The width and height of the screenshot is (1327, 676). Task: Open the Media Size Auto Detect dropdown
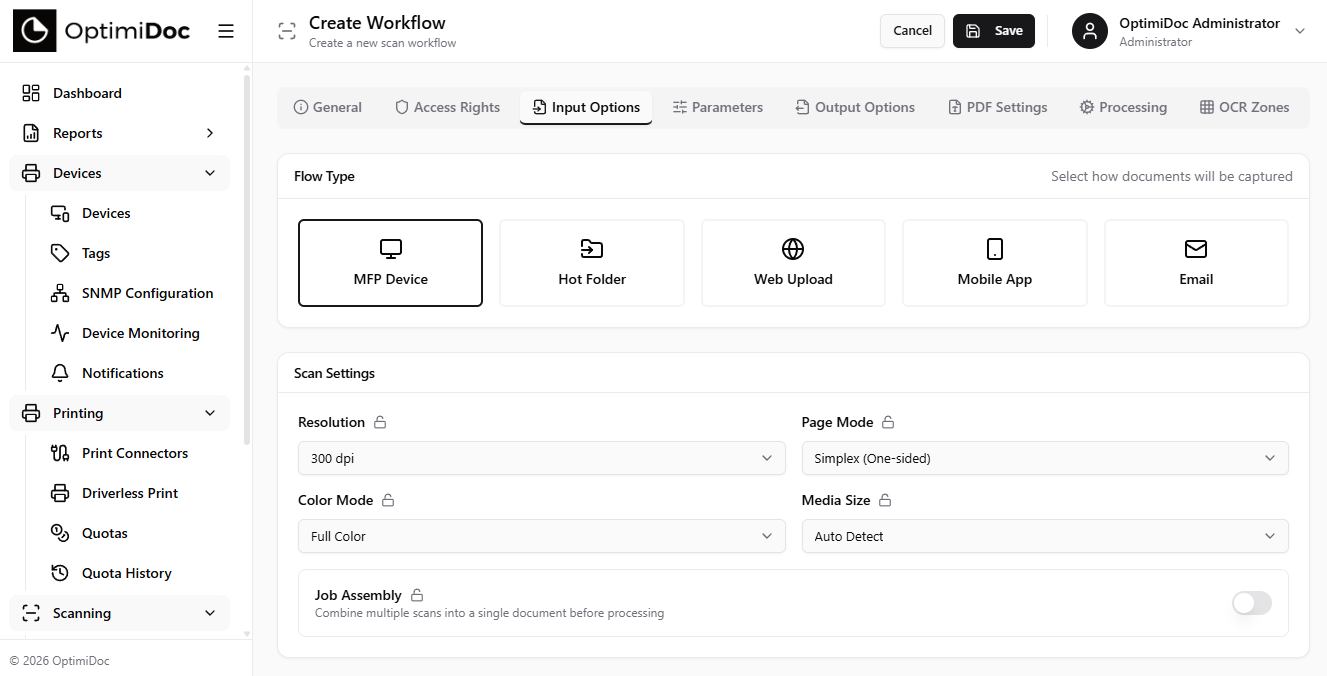coord(1045,536)
